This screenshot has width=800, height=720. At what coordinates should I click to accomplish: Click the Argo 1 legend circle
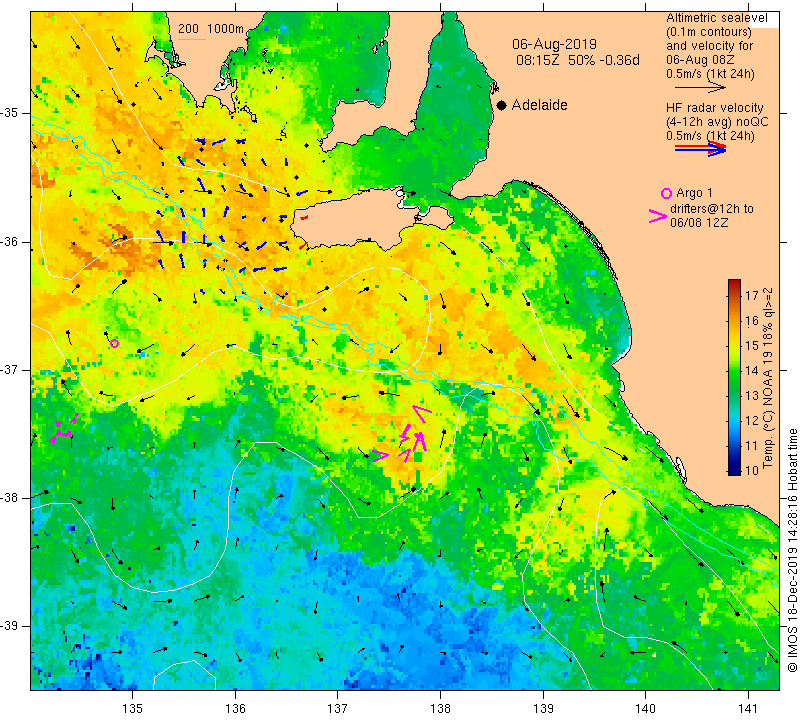pos(666,193)
